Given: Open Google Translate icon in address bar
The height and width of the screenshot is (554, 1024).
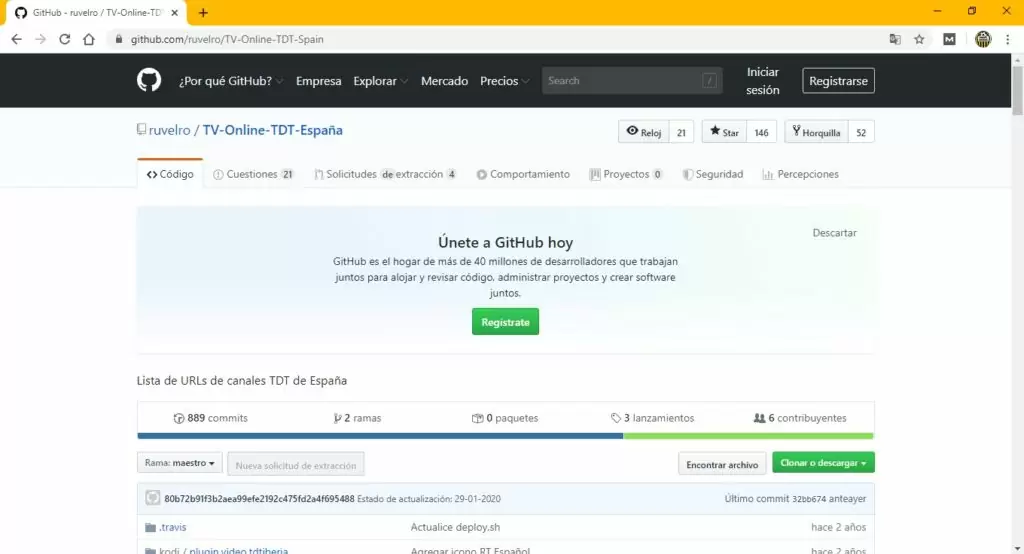Looking at the screenshot, I should pyautogui.click(x=895, y=39).
